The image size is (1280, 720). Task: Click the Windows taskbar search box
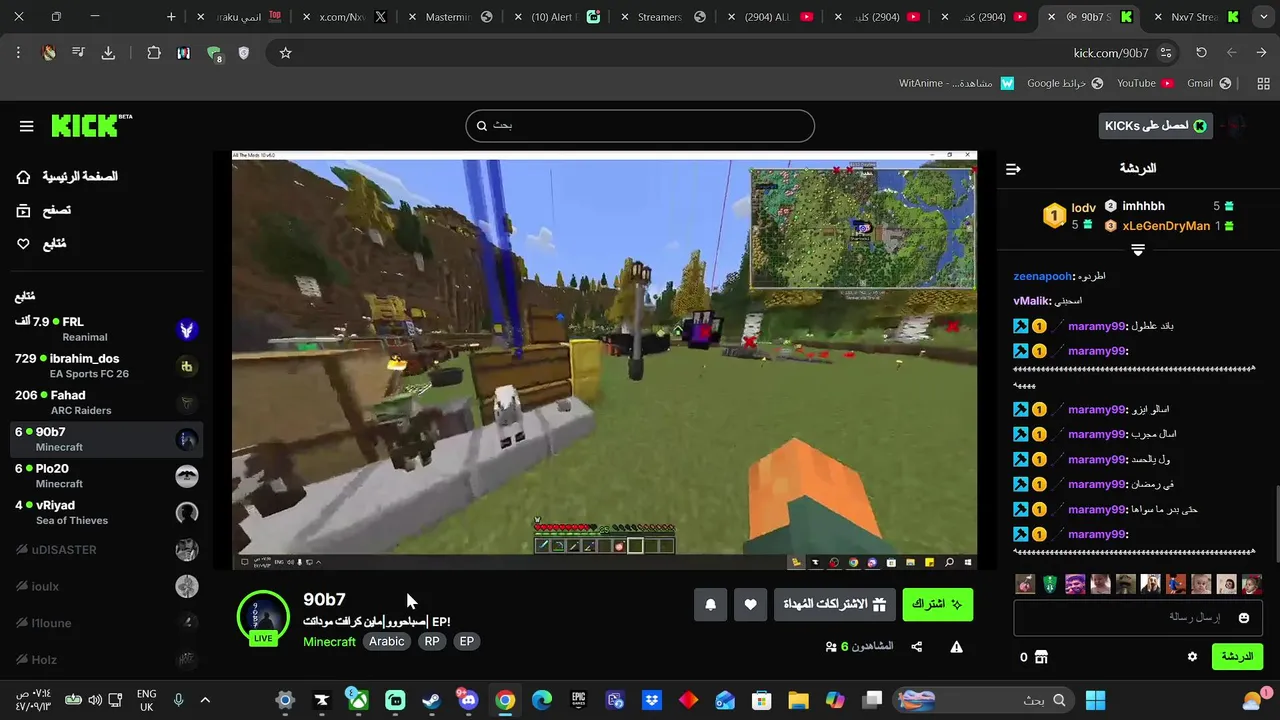click(983, 700)
